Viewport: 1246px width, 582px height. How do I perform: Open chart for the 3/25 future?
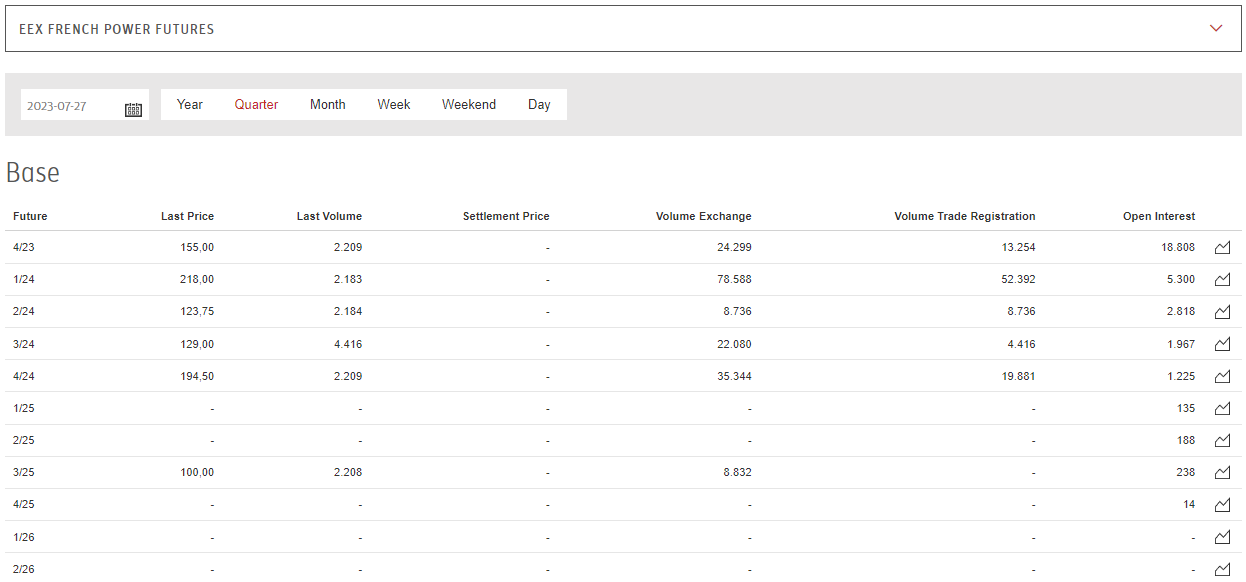[1222, 473]
